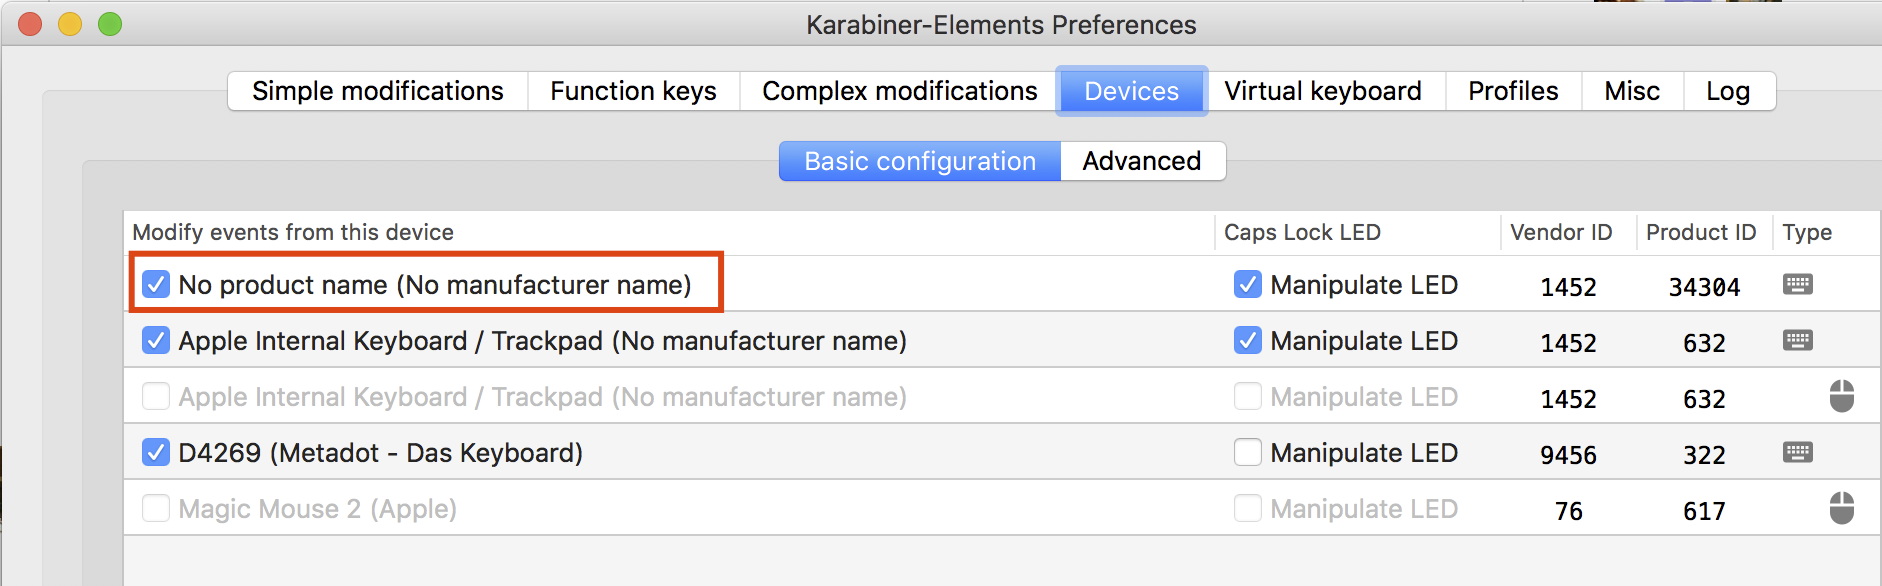
Task: Click mouse icon for disabled Apple Internal Trackpad
Action: pyautogui.click(x=1841, y=397)
